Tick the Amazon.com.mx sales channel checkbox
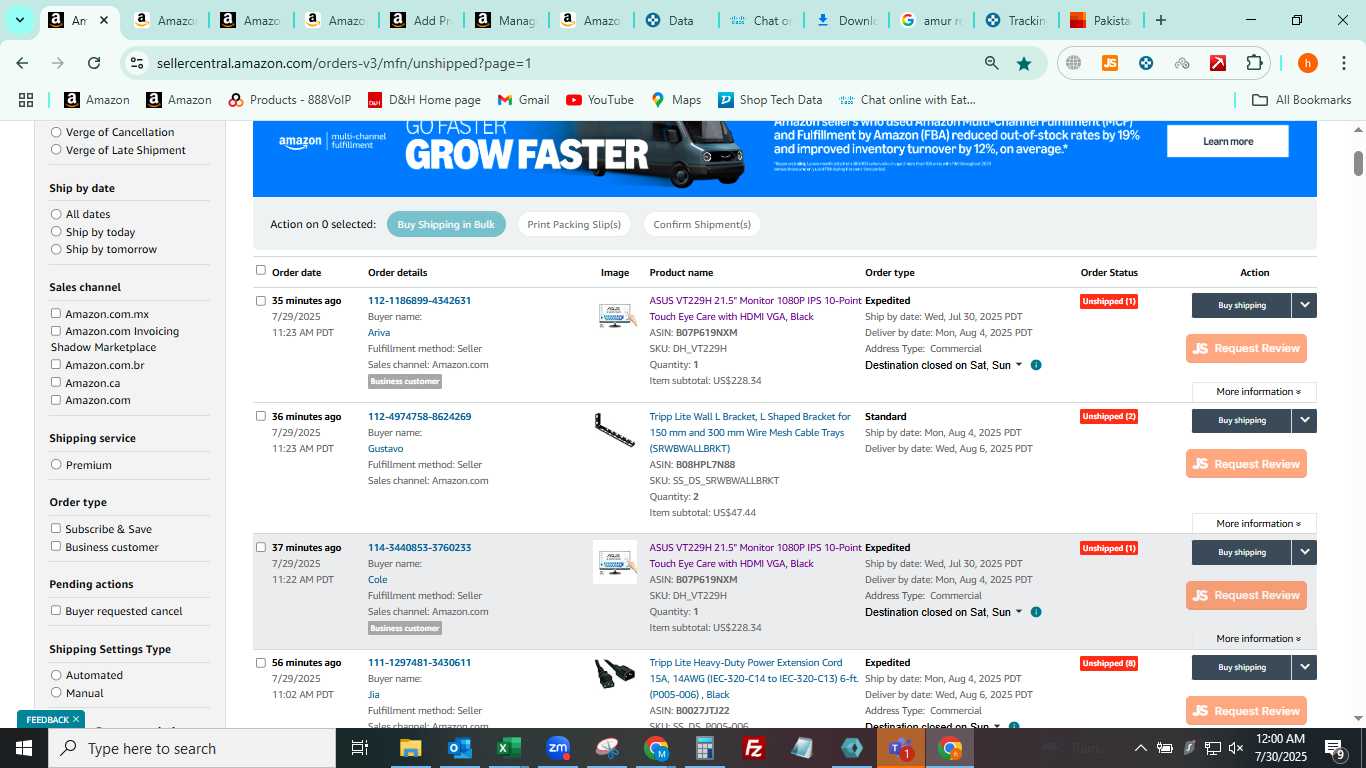Image resolution: width=1366 pixels, height=768 pixels. tap(56, 313)
